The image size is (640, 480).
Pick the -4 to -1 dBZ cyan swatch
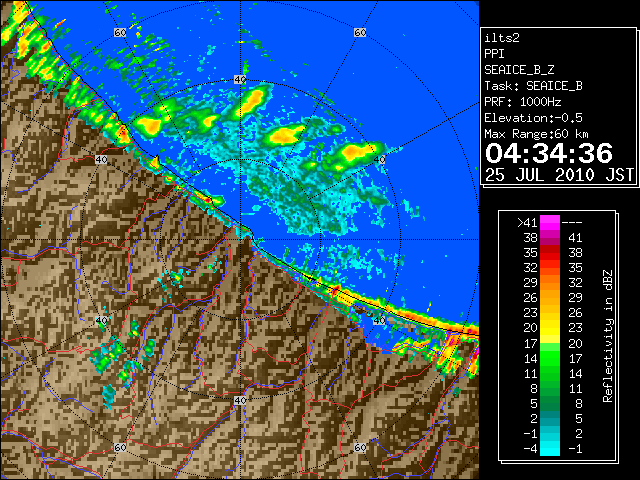(550, 448)
